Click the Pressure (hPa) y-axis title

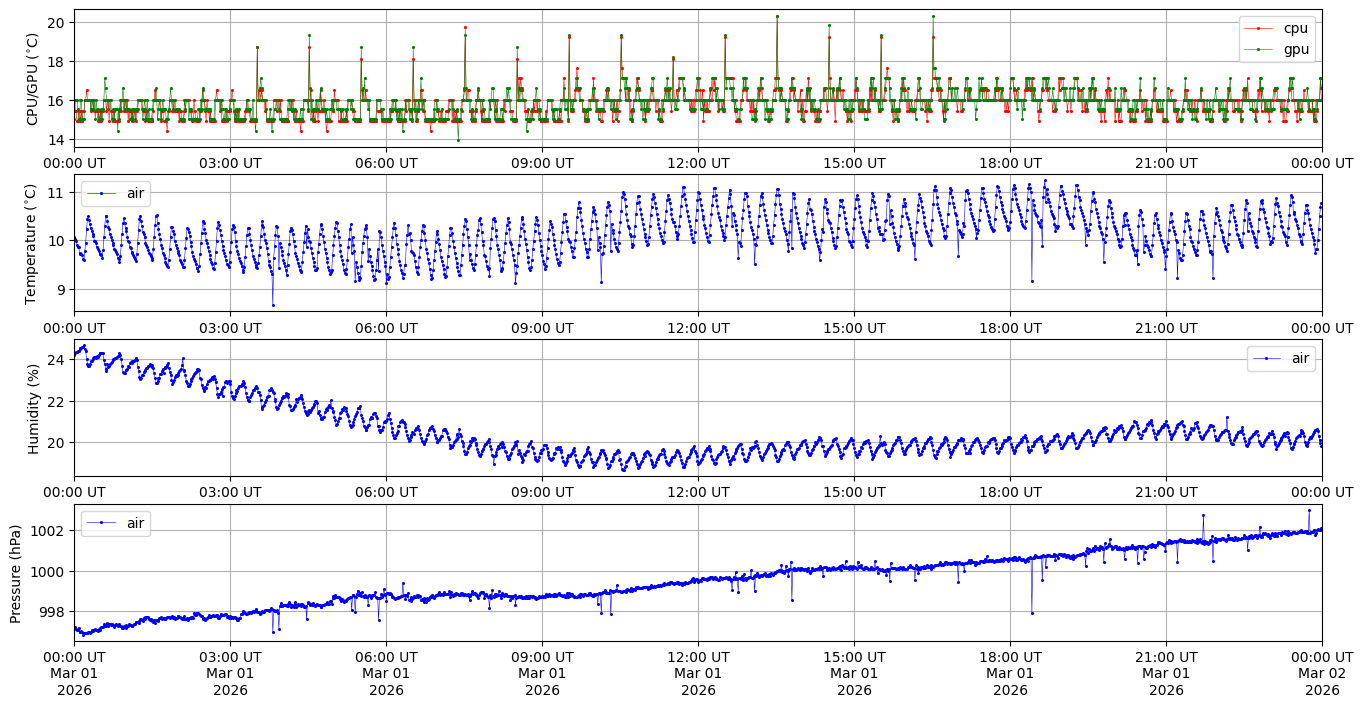click(x=15, y=572)
